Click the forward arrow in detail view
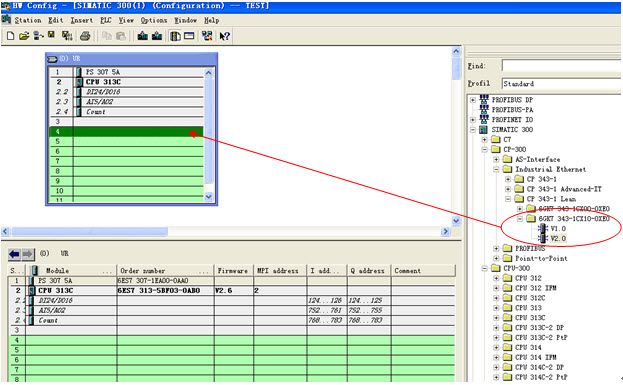This screenshot has height=385, width=623. point(27,254)
